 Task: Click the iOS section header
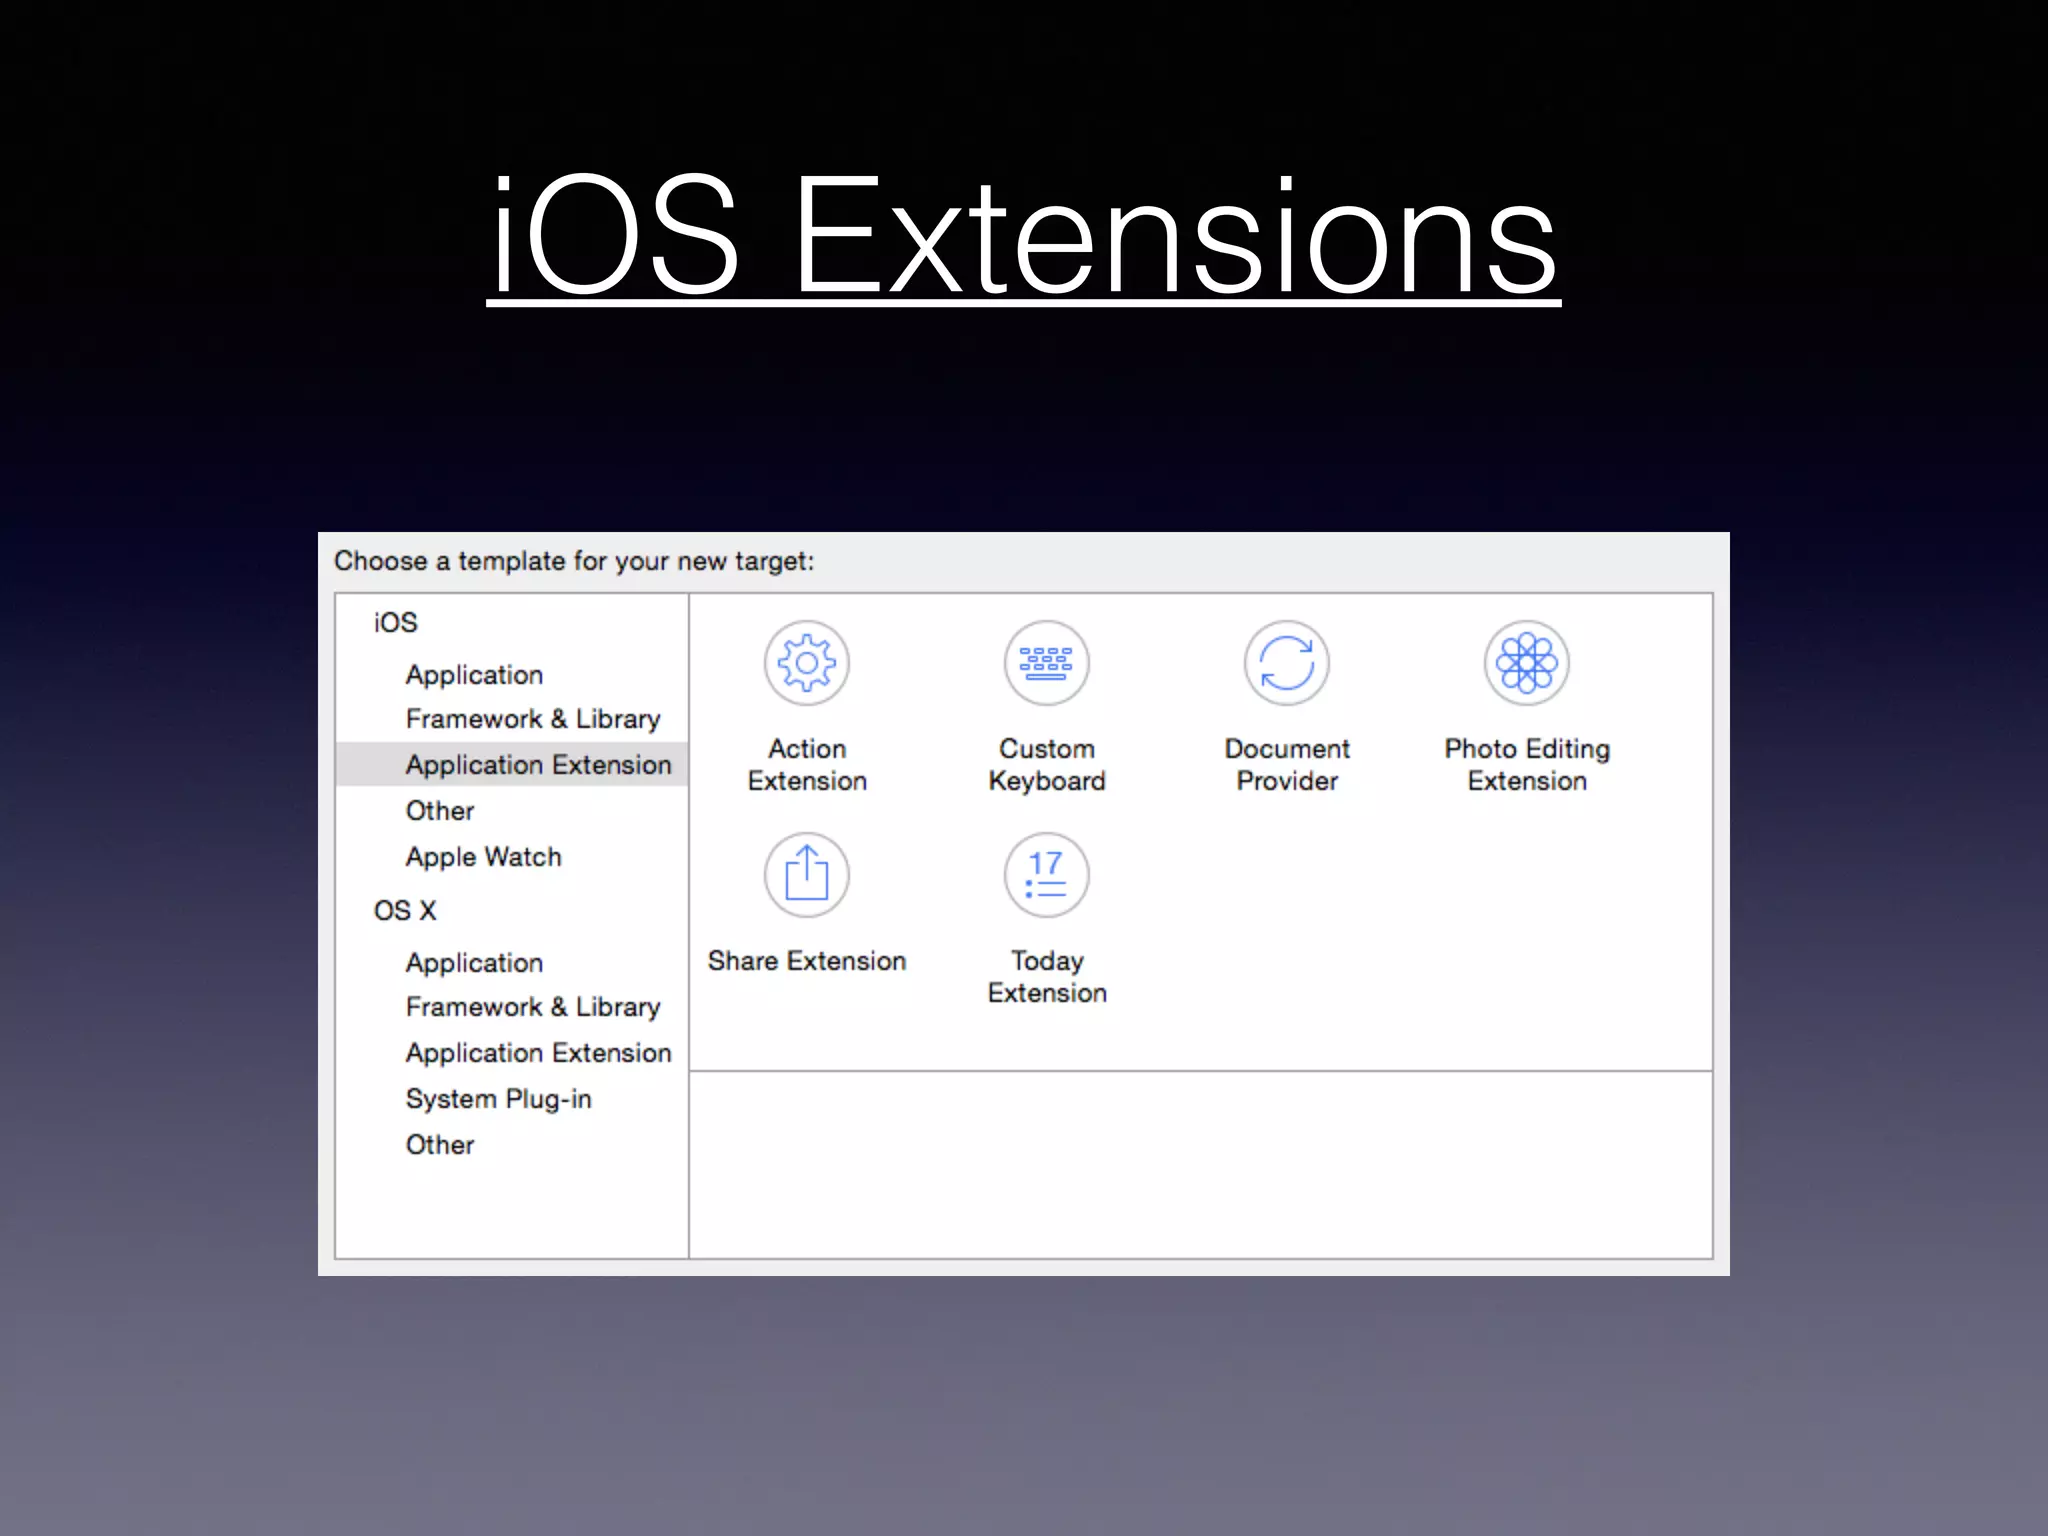tap(395, 623)
